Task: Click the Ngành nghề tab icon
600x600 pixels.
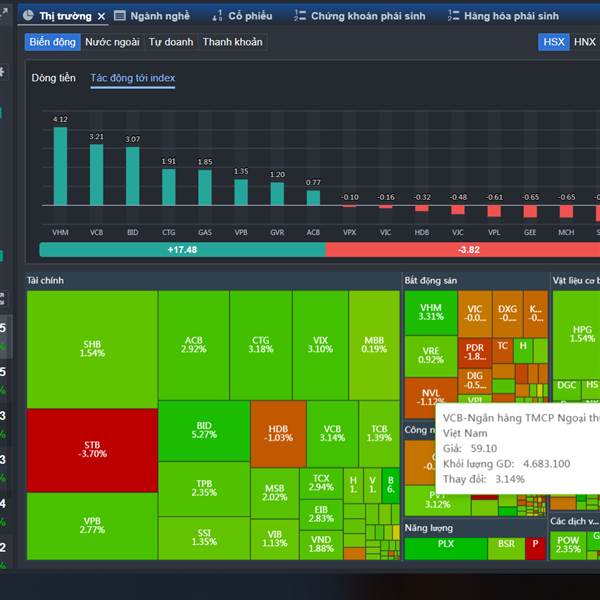Action: pos(121,16)
